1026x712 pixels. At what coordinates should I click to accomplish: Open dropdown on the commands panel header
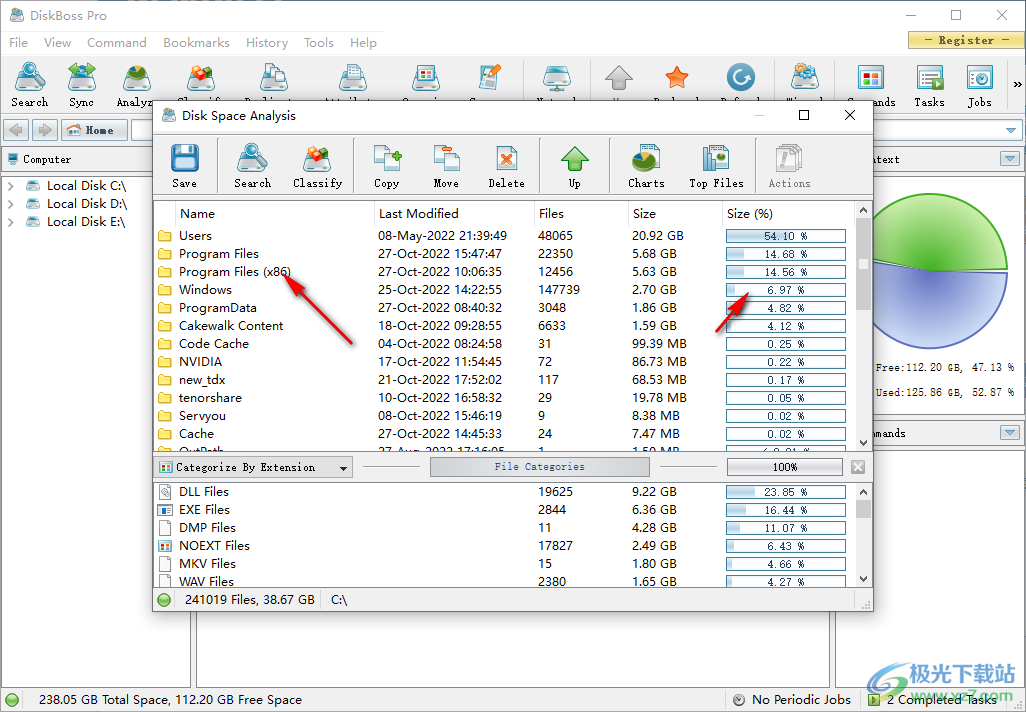(x=1010, y=433)
